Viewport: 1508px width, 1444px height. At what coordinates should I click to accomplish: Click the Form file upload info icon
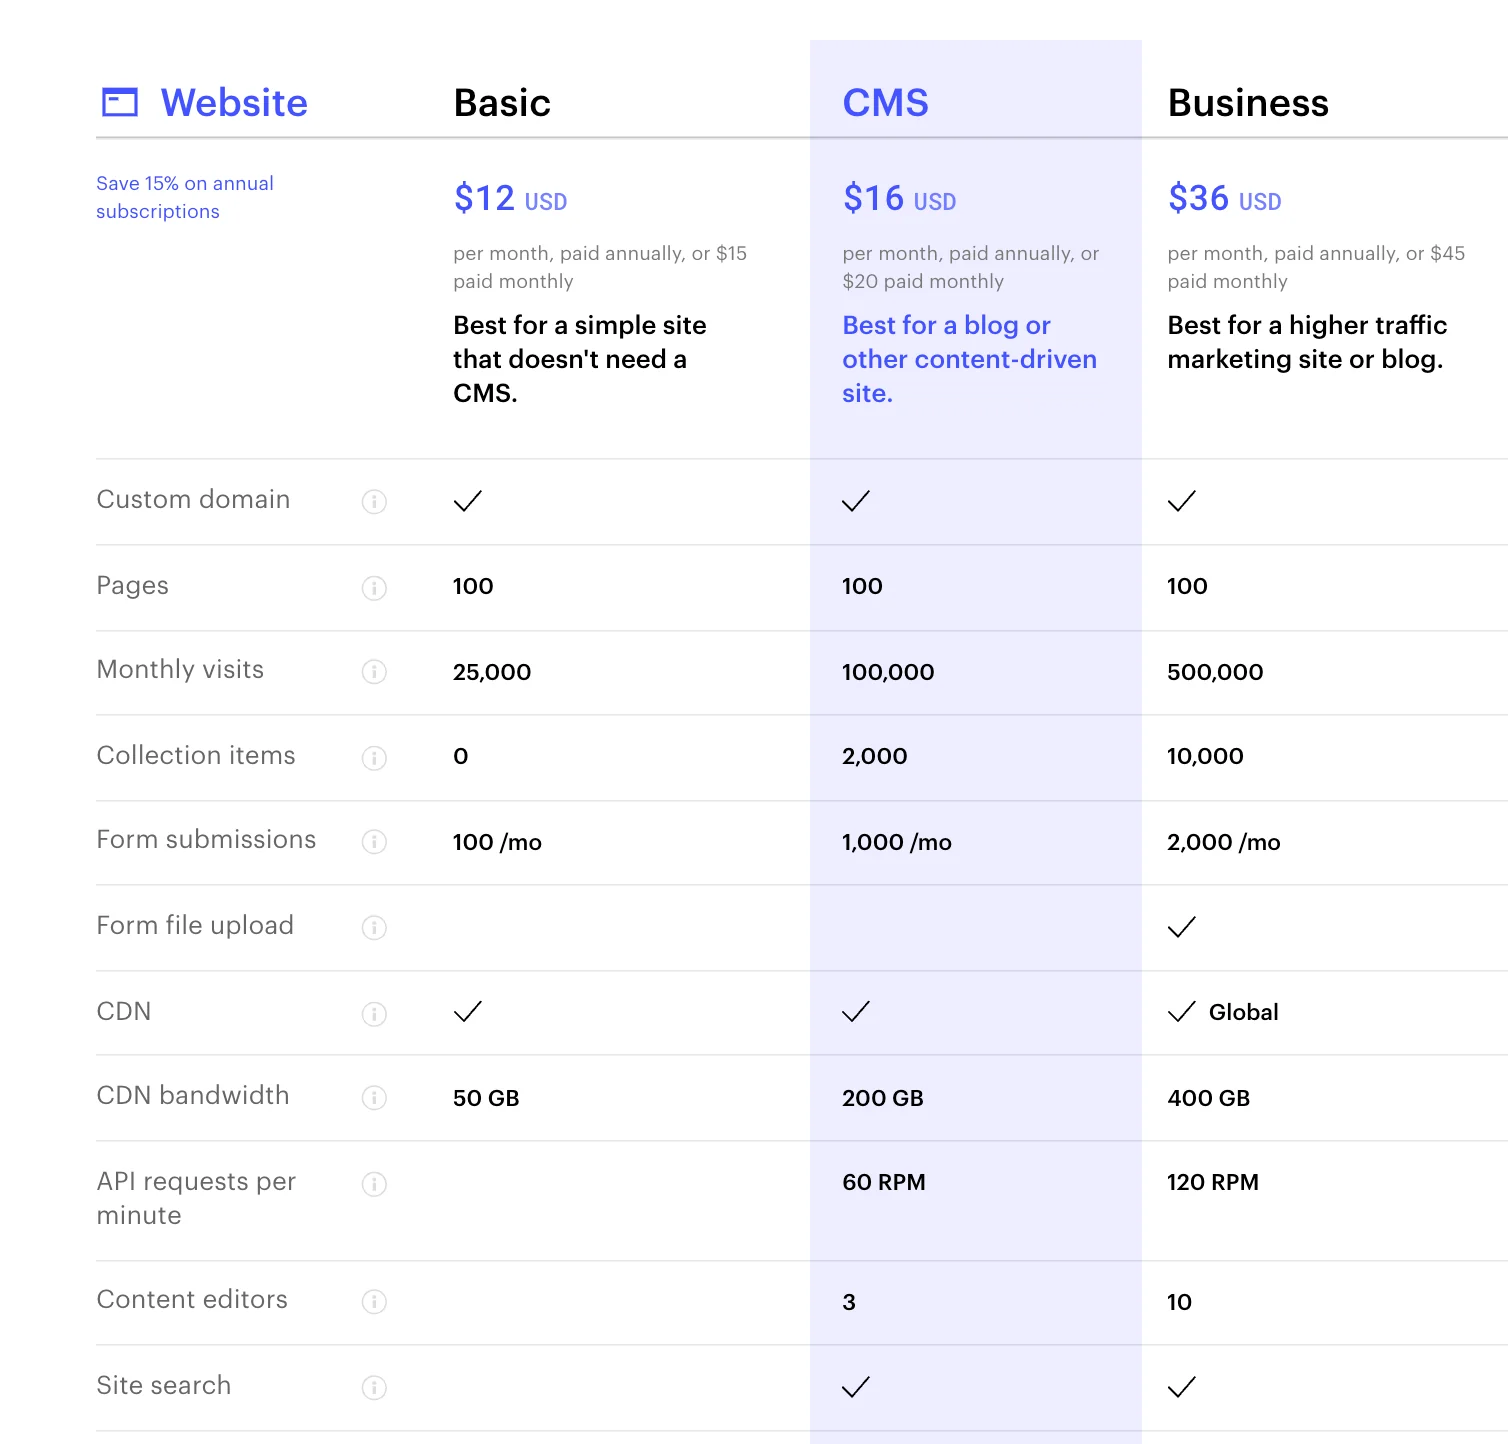coord(374,927)
